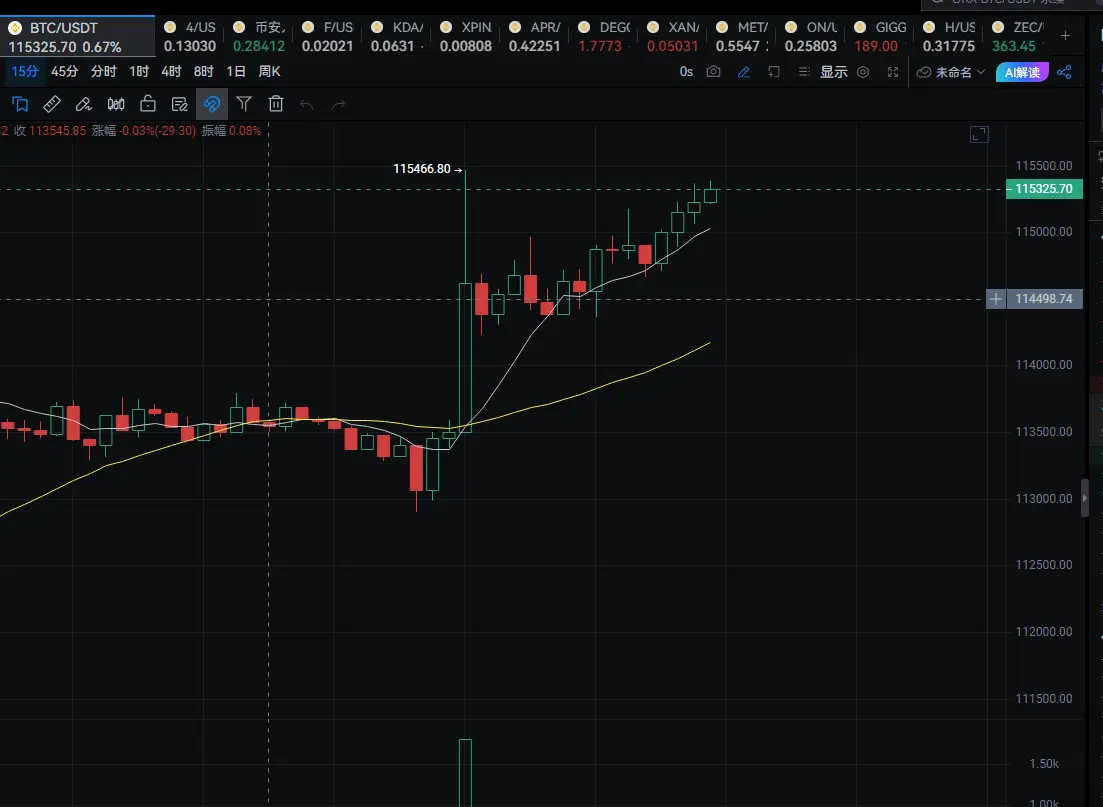Click the pop-out window icon beside pencil
This screenshot has height=807, width=1103.
click(x=774, y=72)
